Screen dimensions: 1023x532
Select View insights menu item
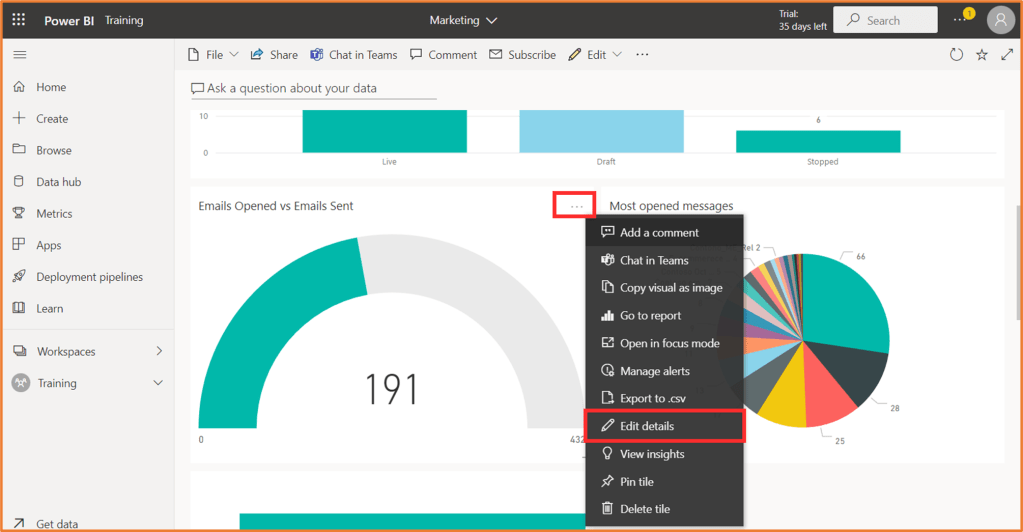(664, 454)
